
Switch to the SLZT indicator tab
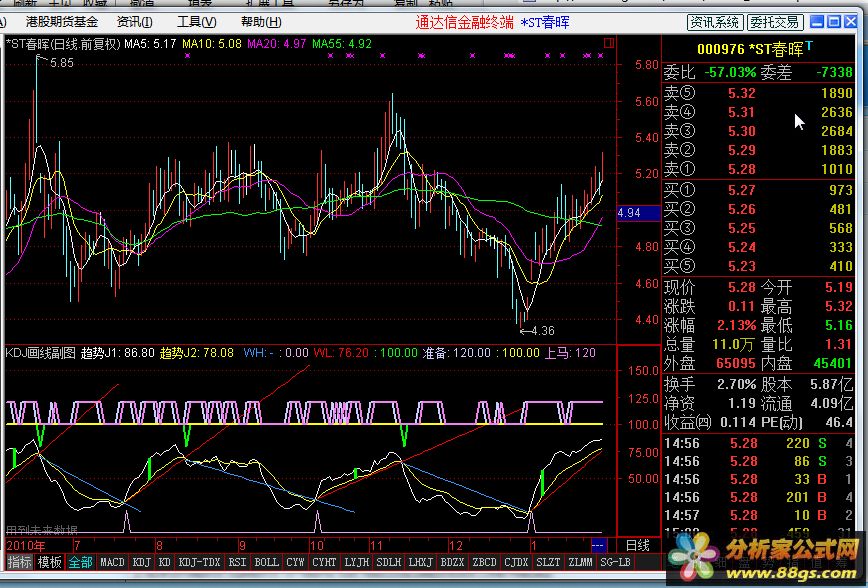click(x=549, y=562)
